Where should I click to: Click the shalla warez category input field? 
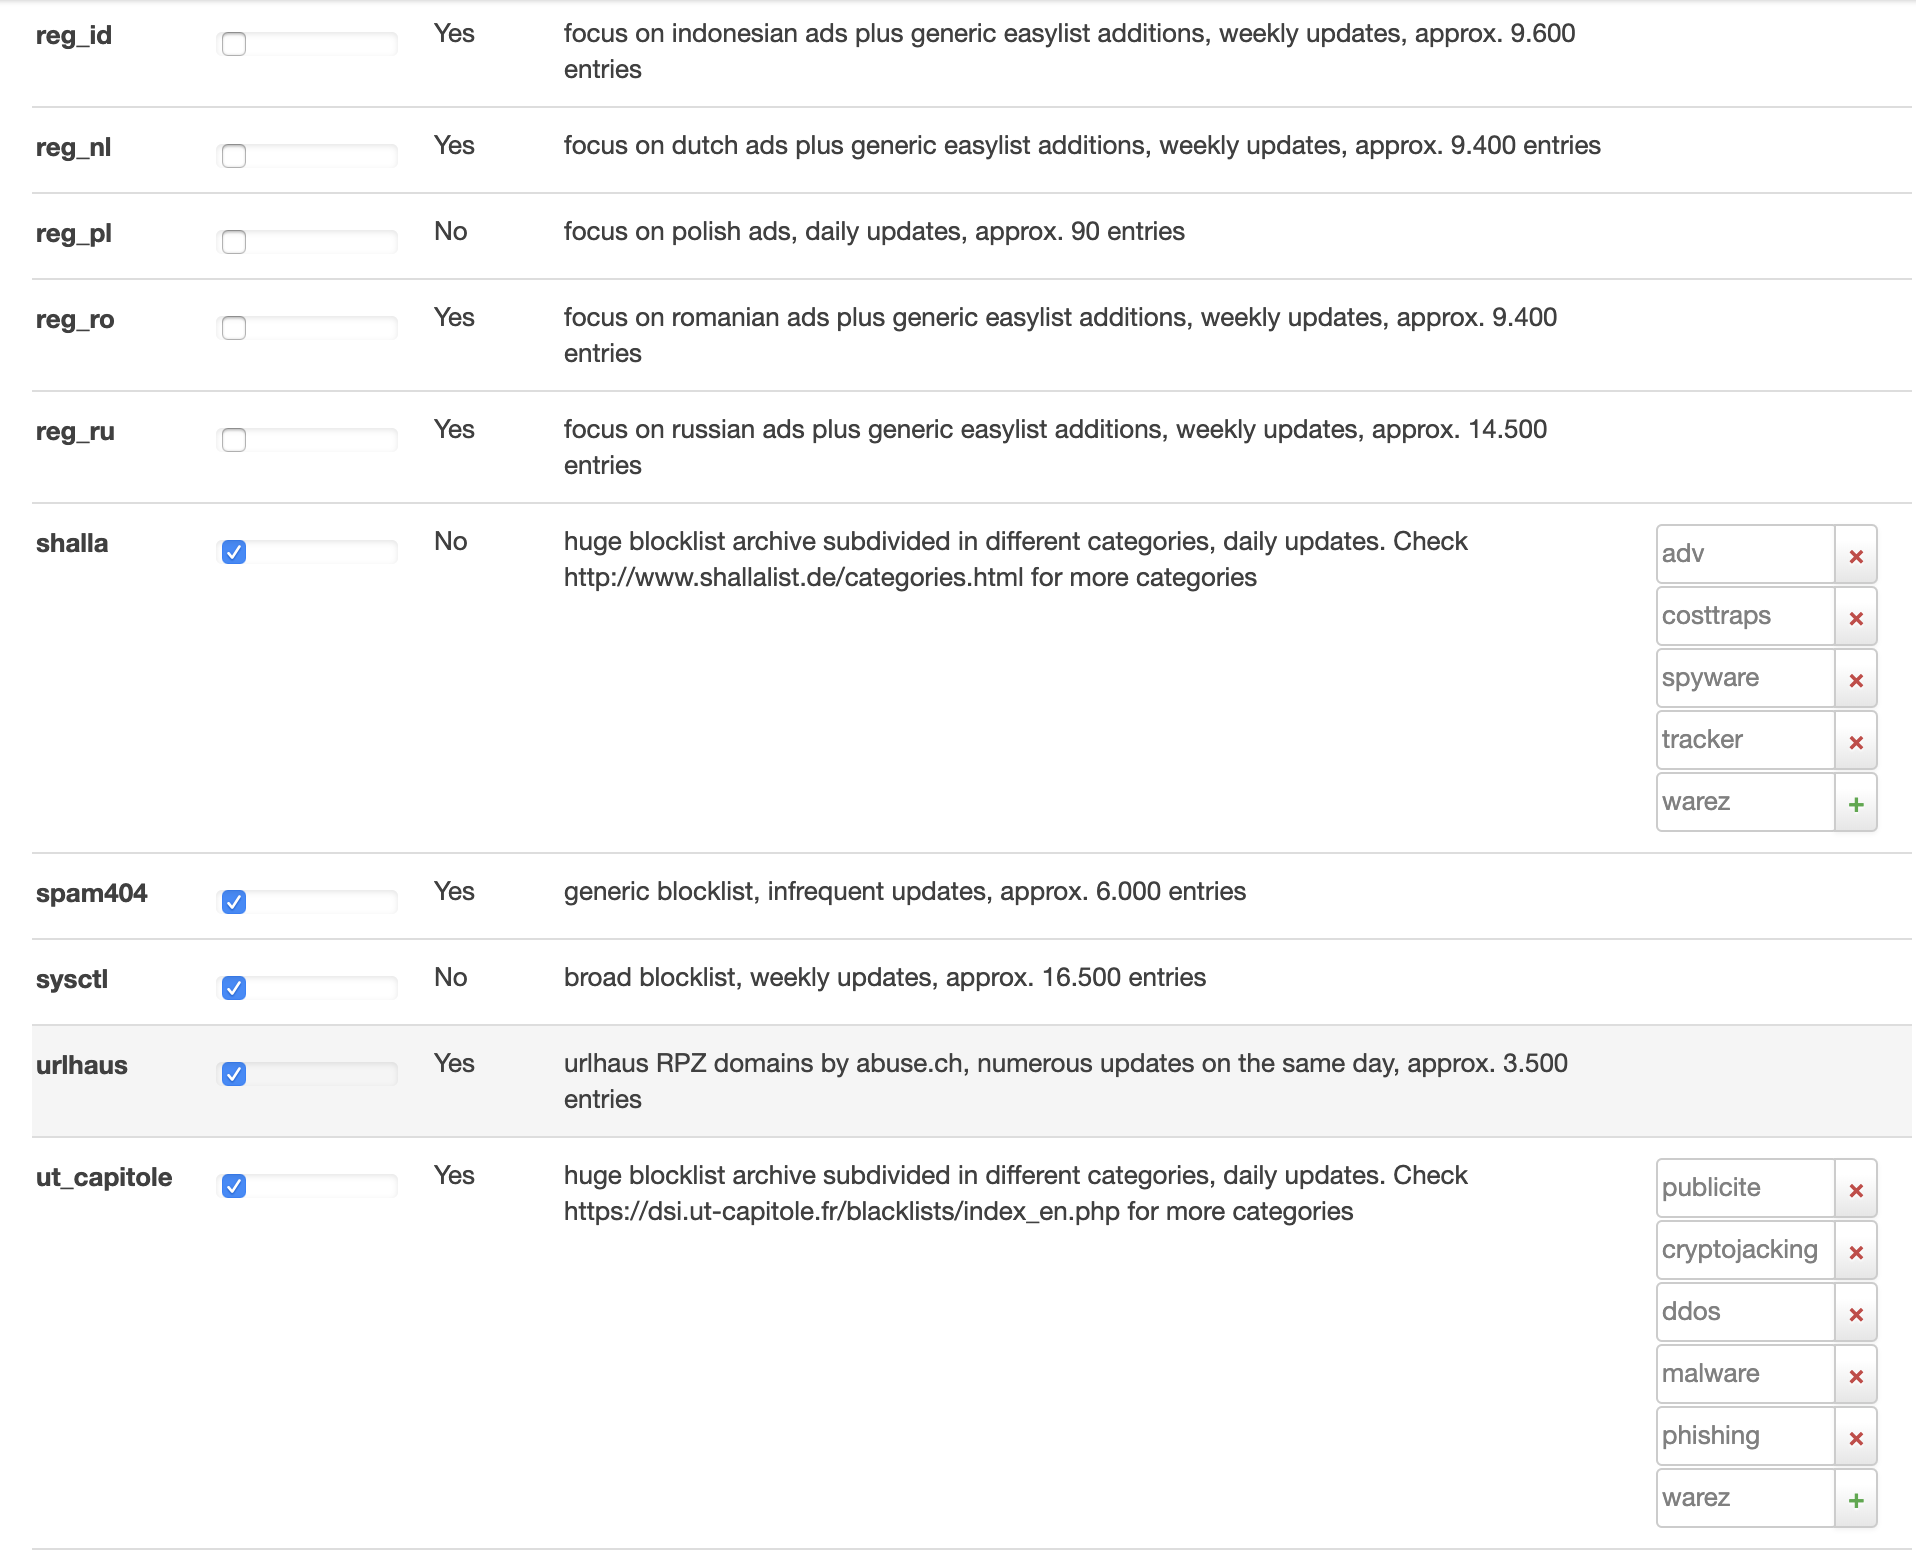(1744, 802)
